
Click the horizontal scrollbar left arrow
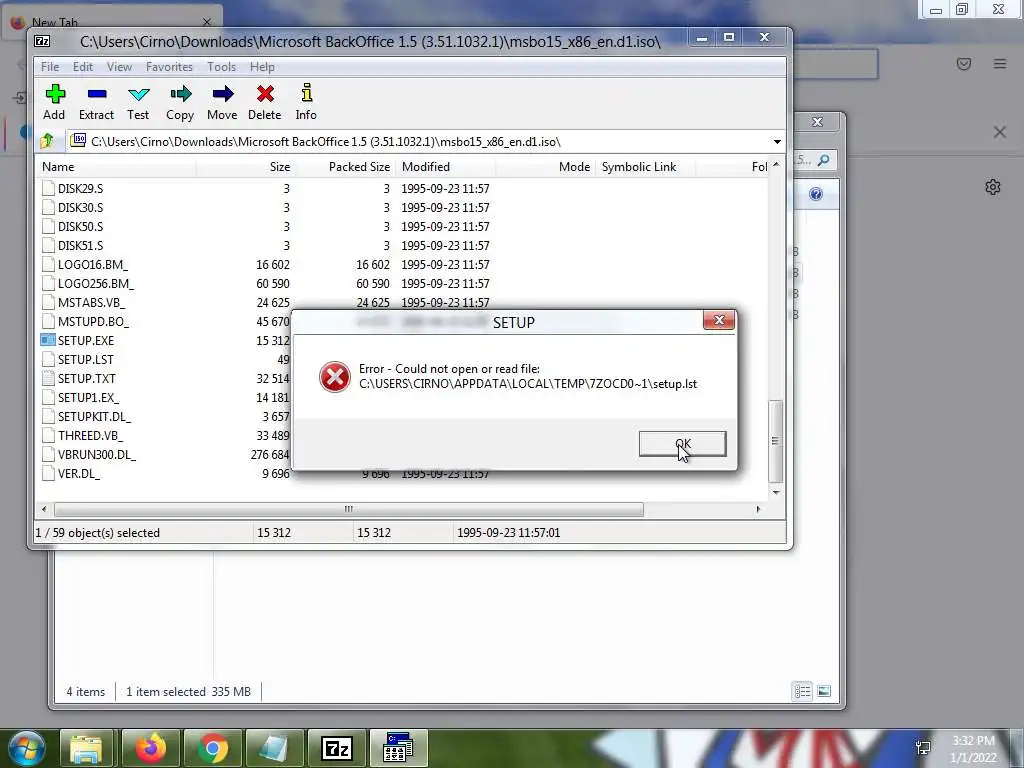(44, 509)
